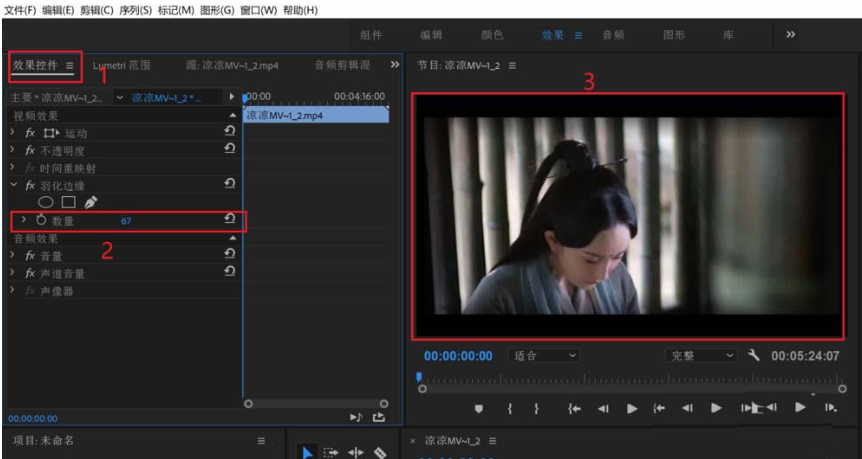862x459 pixels.
Task: Open the 窗口(W) menu
Action: pyautogui.click(x=259, y=10)
